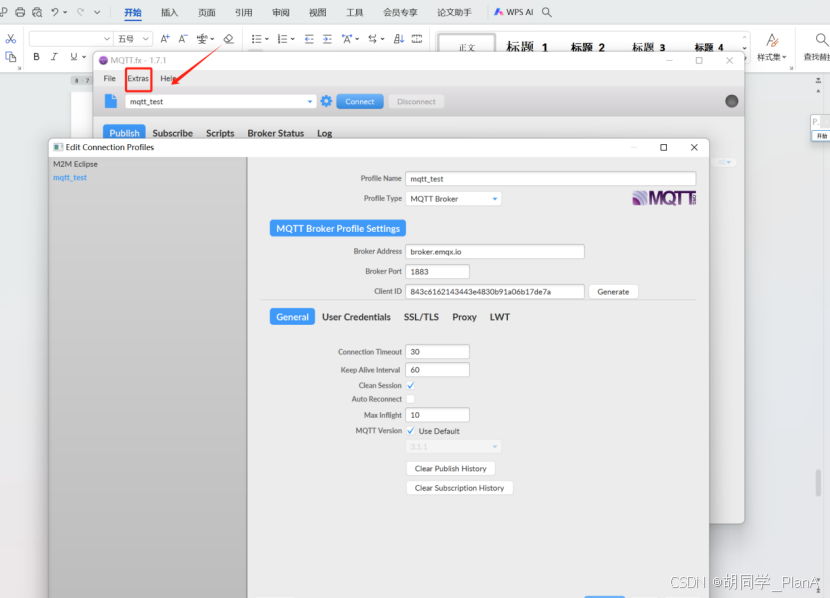Expand the quick access toolbar customize chevron
This screenshot has height=598, width=830.
coord(97,12)
